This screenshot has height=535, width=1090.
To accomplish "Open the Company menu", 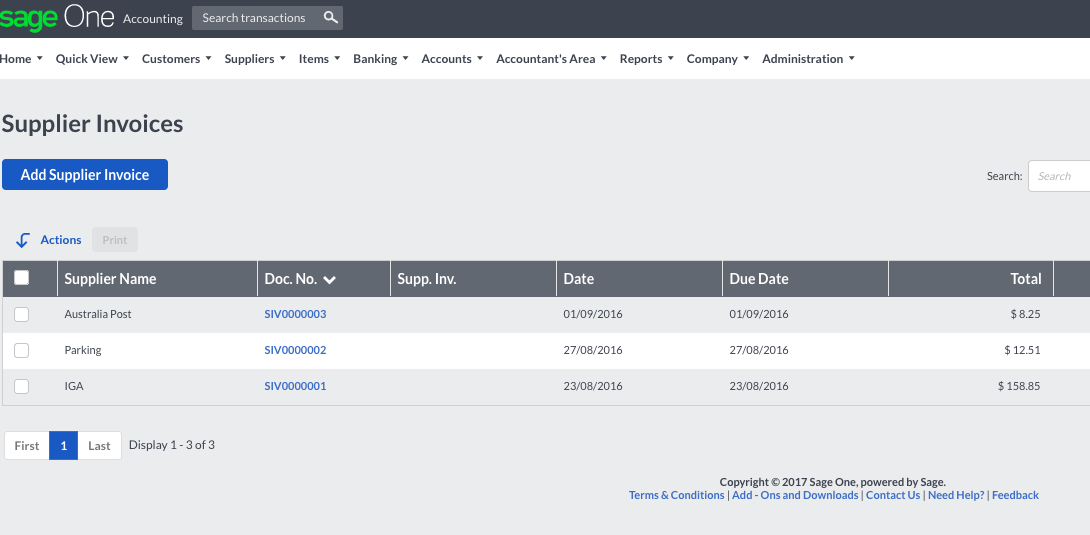I will click(x=718, y=59).
